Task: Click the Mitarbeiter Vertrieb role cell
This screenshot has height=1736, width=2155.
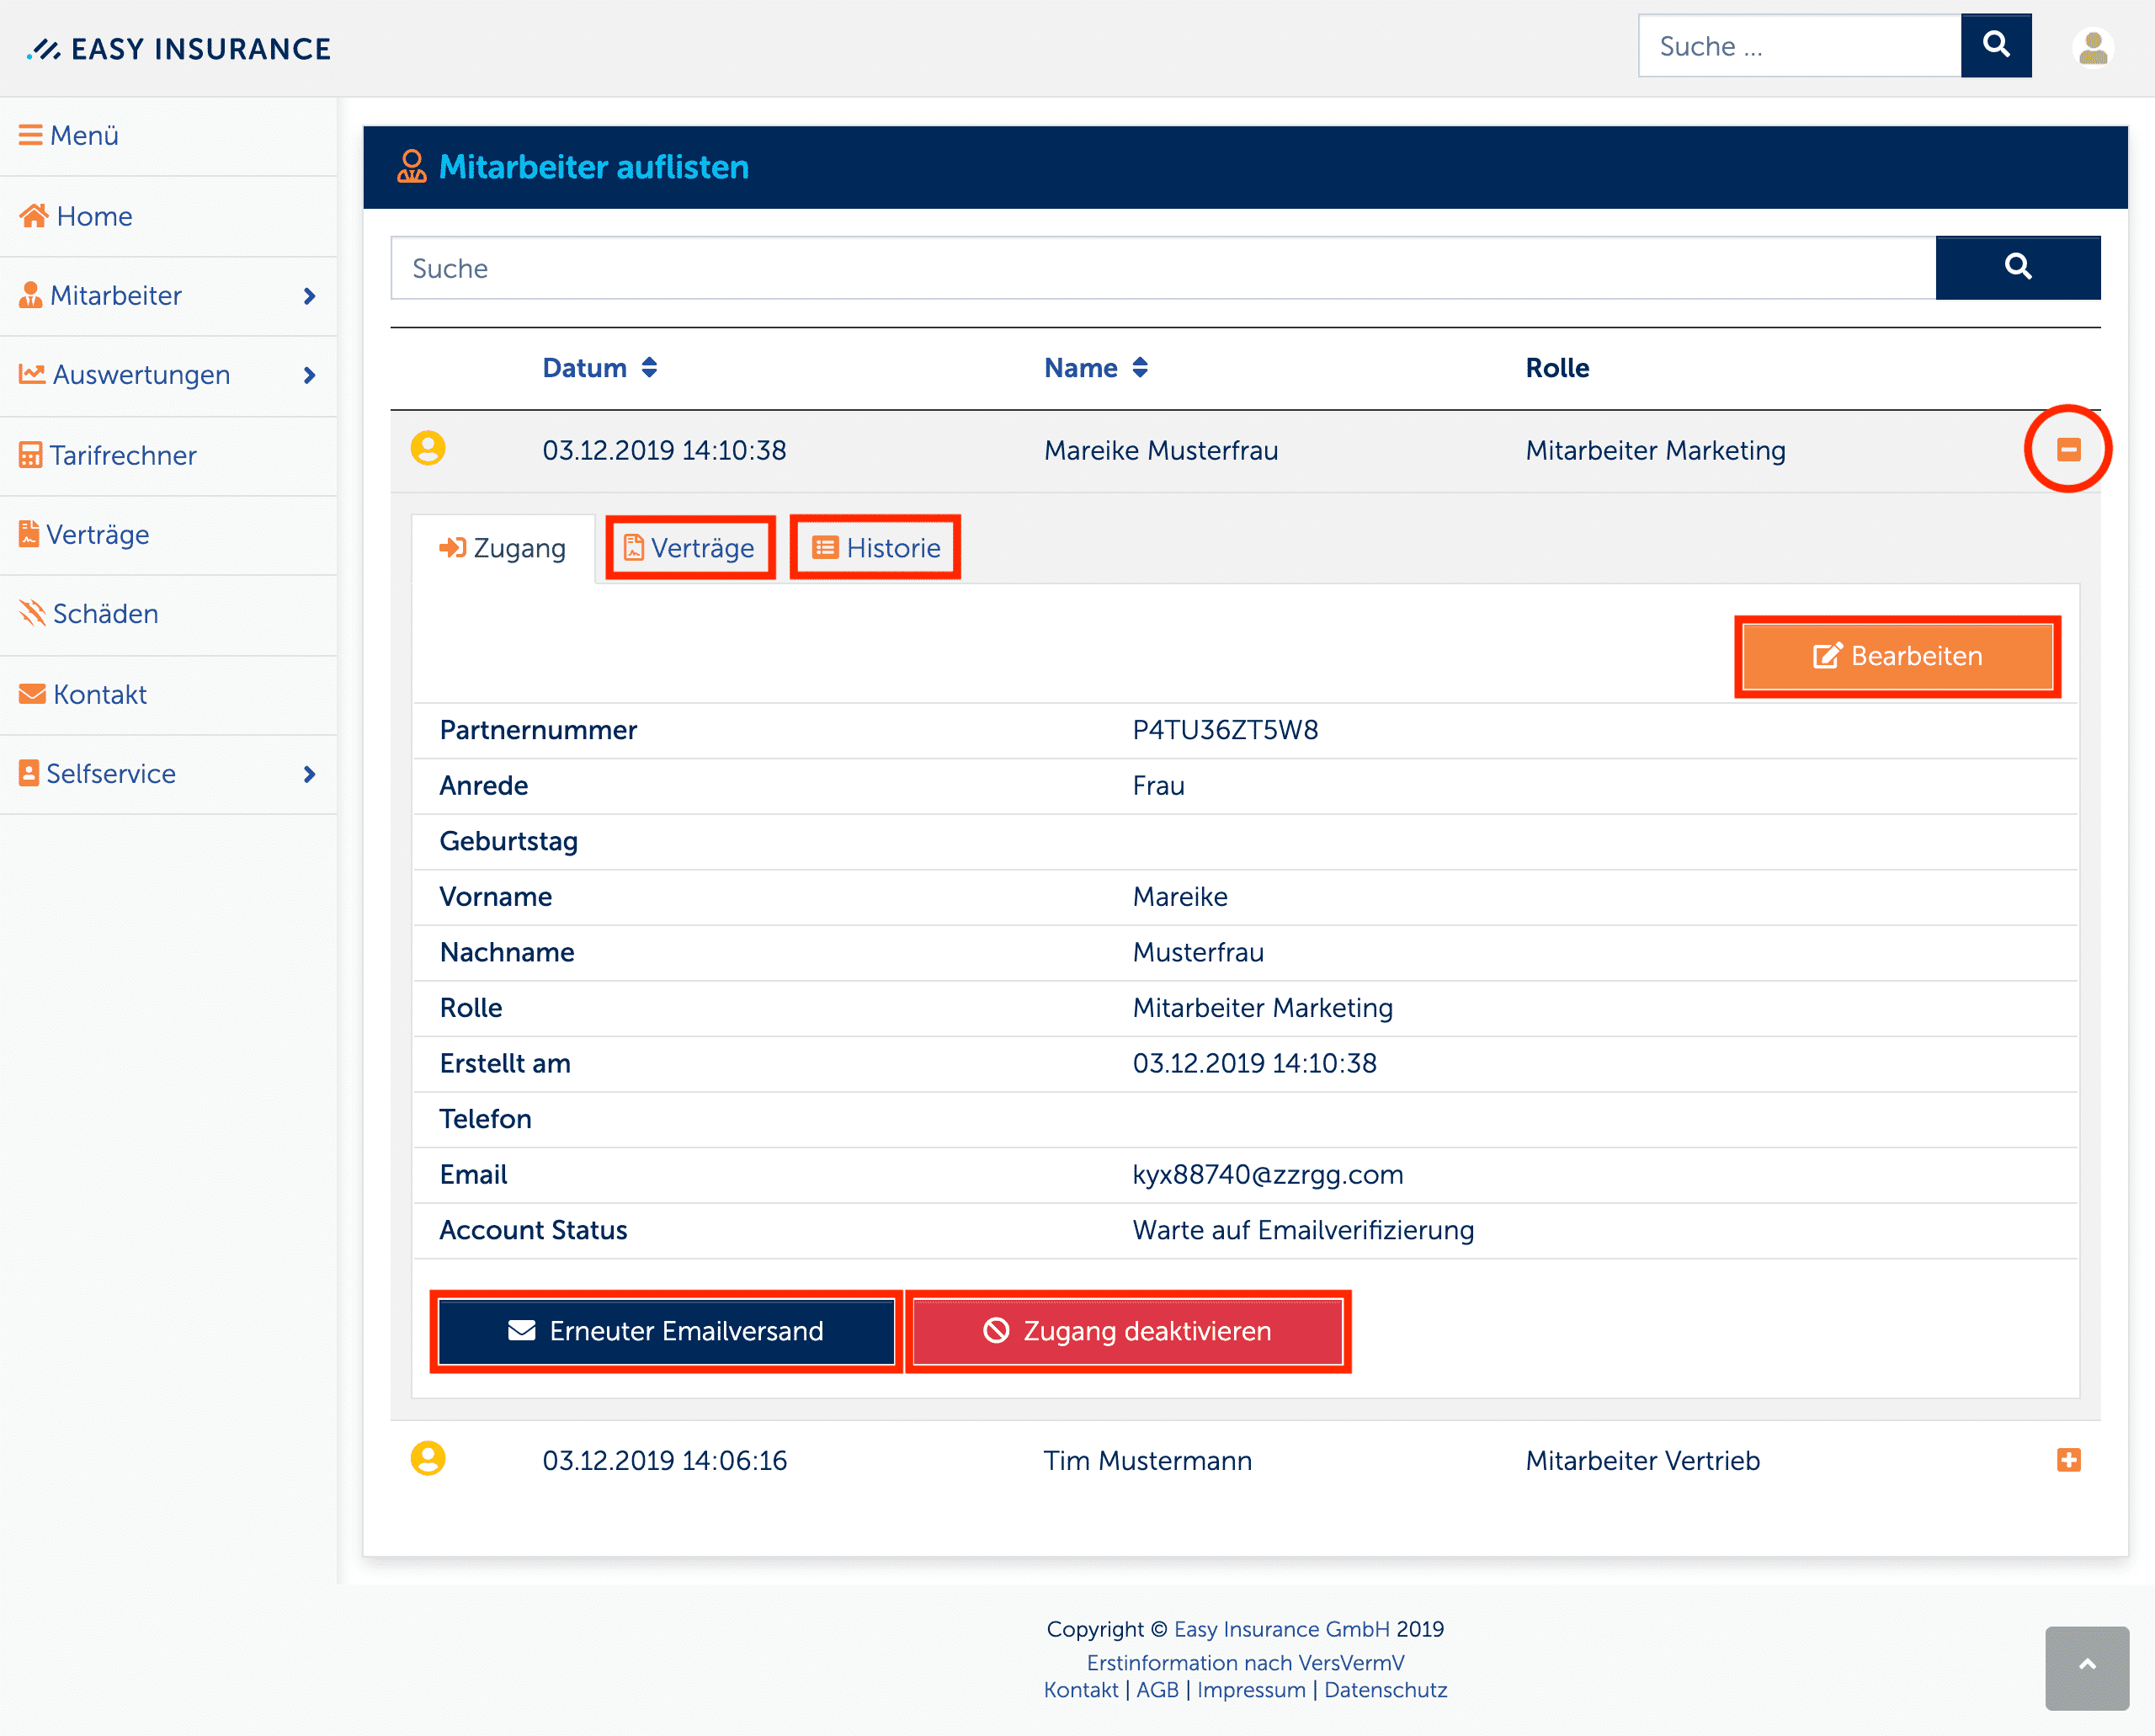Action: (1642, 1461)
